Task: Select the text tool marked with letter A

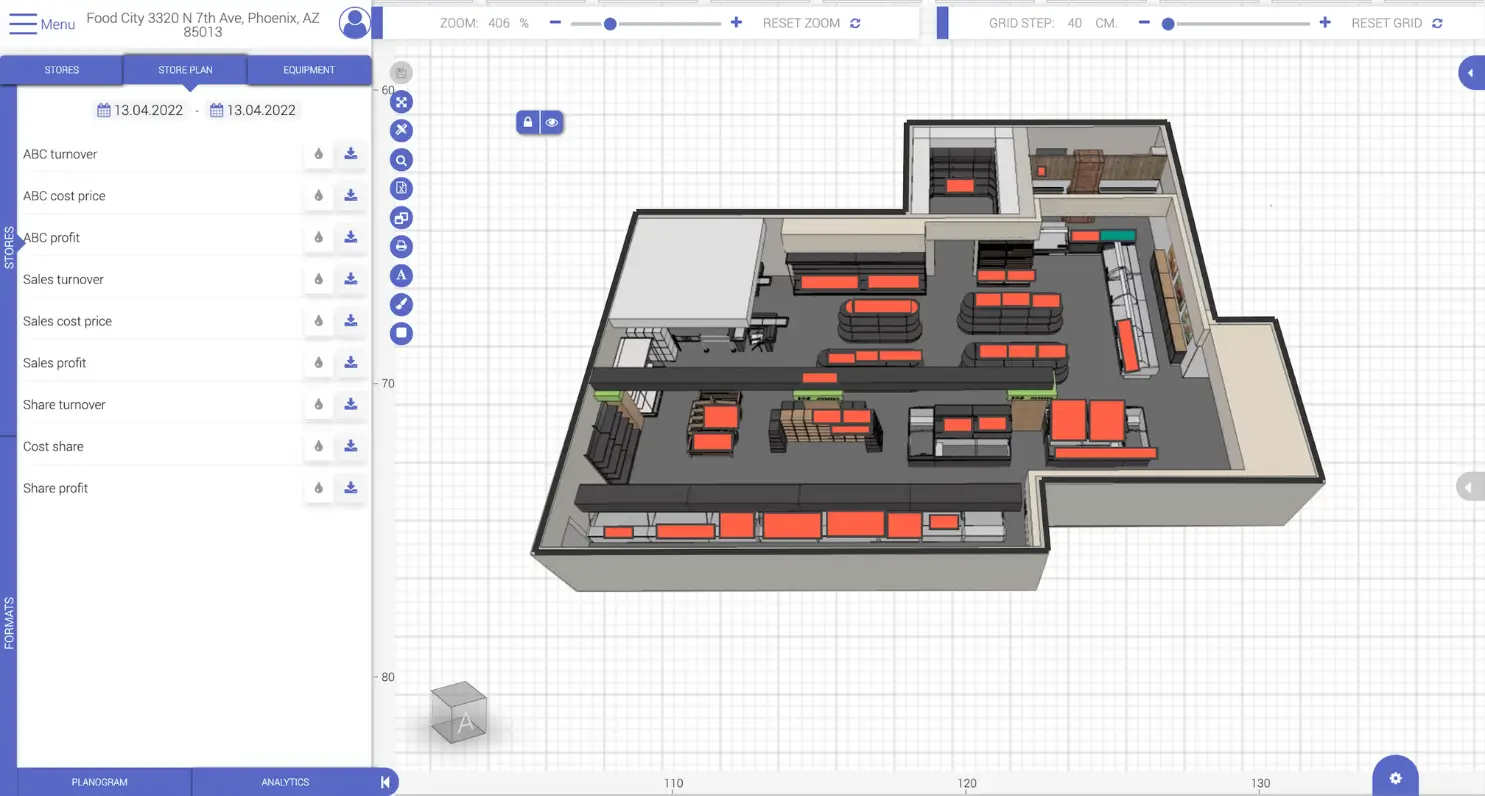Action: (x=401, y=275)
